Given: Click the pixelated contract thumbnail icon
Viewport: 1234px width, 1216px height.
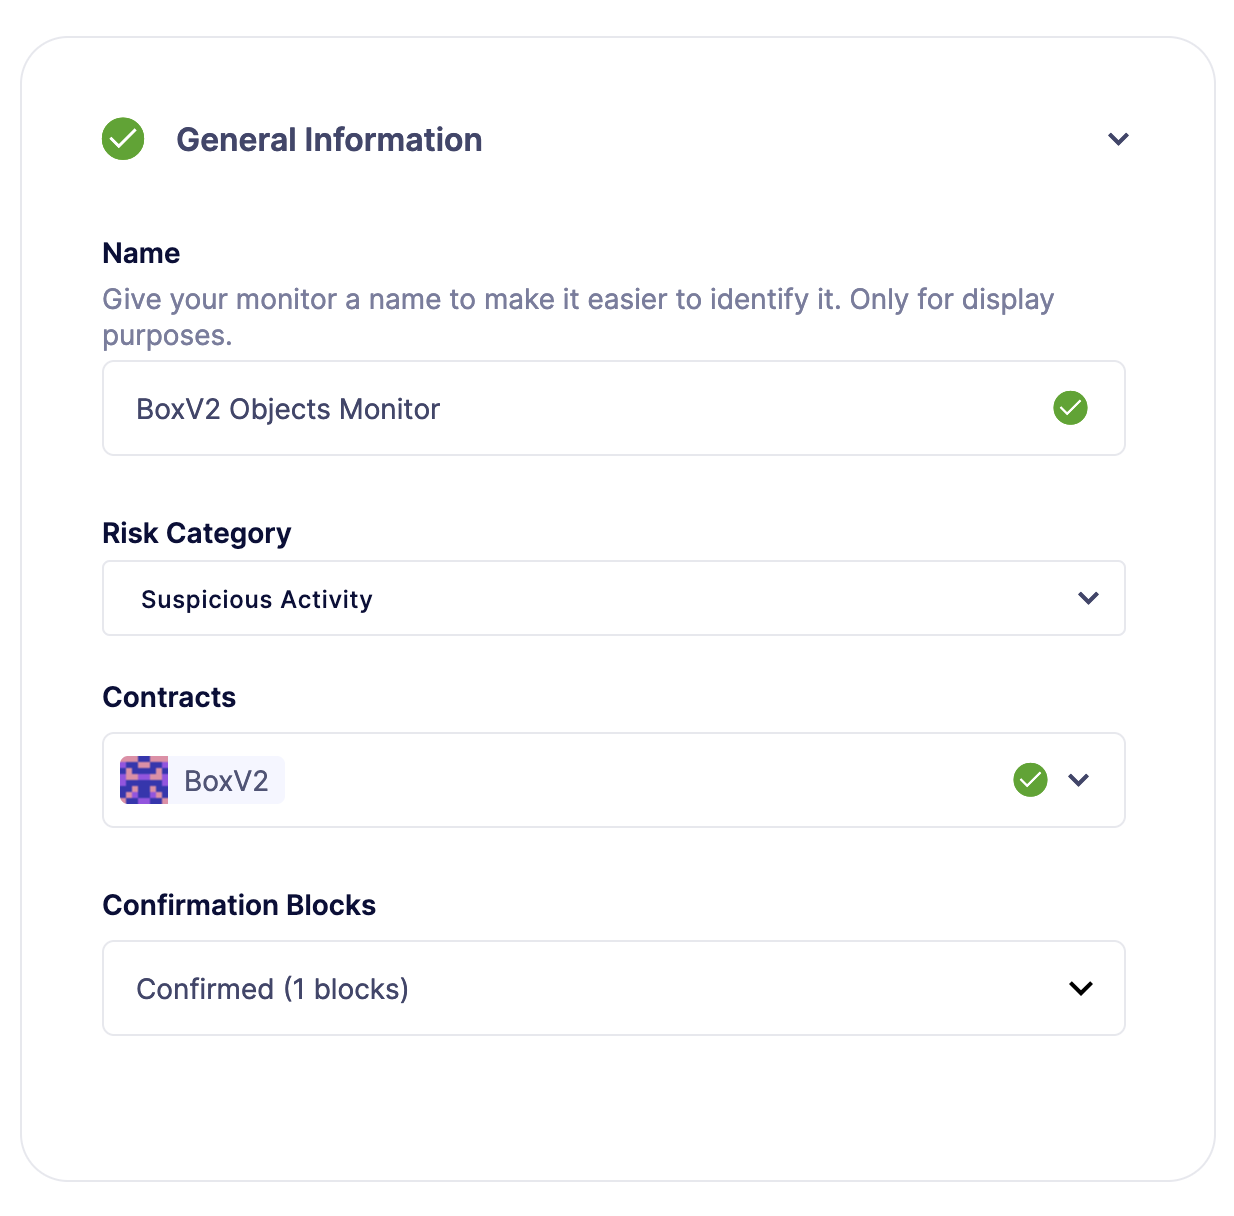Looking at the screenshot, I should (x=145, y=780).
